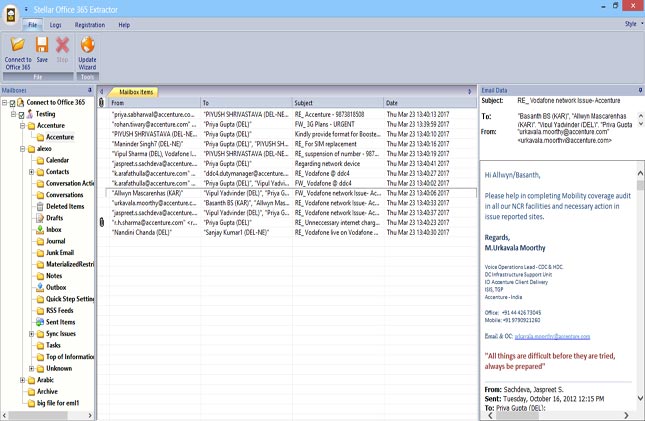This screenshot has width=645, height=421.
Task: Sort emails by the Subject column header
Action: tap(338, 103)
